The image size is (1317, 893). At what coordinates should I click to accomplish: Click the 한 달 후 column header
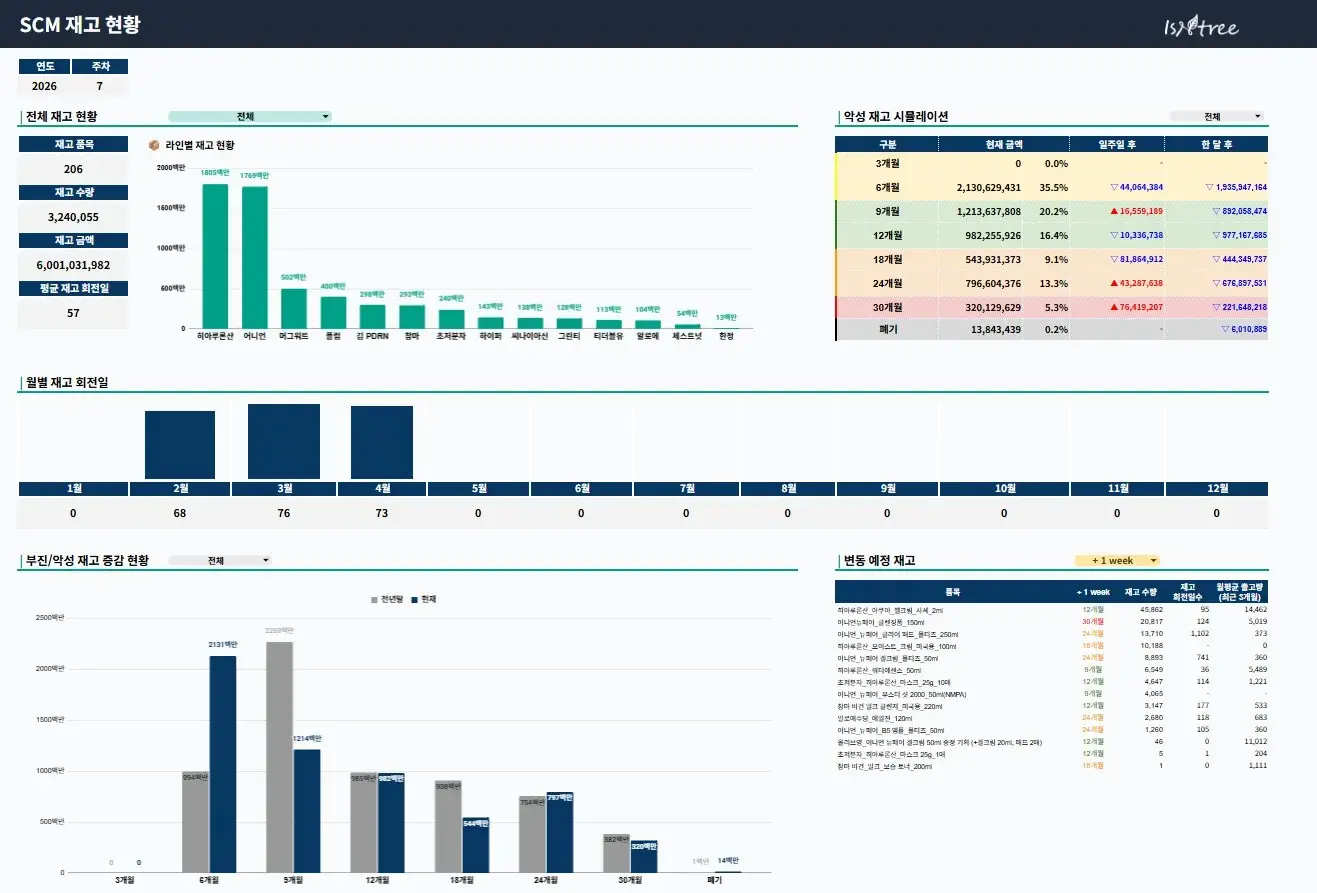click(x=1217, y=144)
